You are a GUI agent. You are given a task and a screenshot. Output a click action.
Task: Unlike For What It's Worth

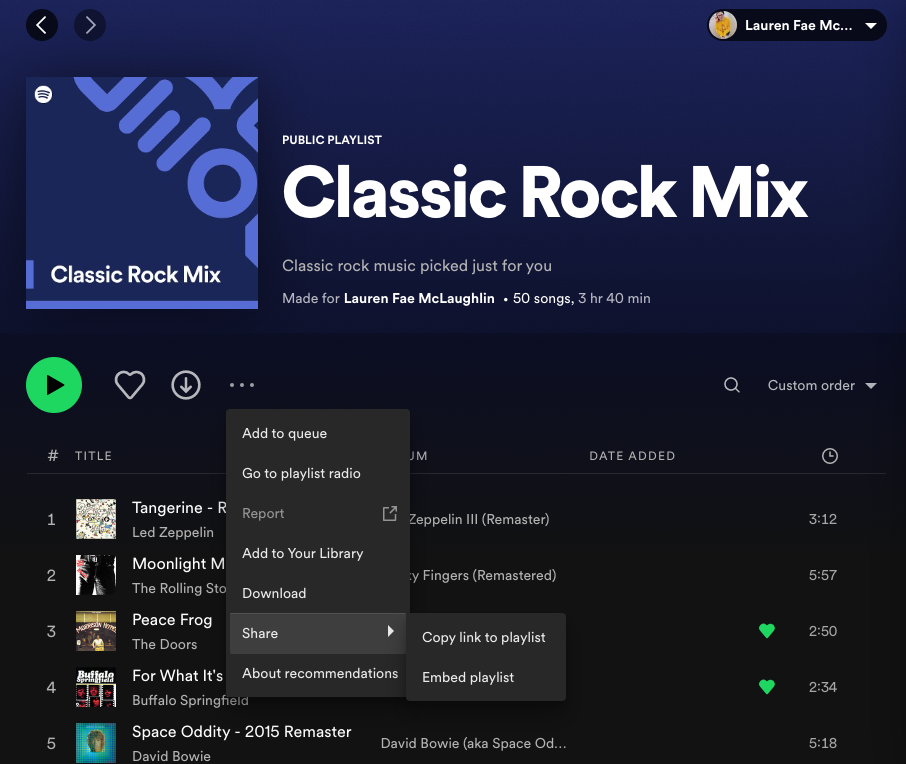pyautogui.click(x=767, y=687)
